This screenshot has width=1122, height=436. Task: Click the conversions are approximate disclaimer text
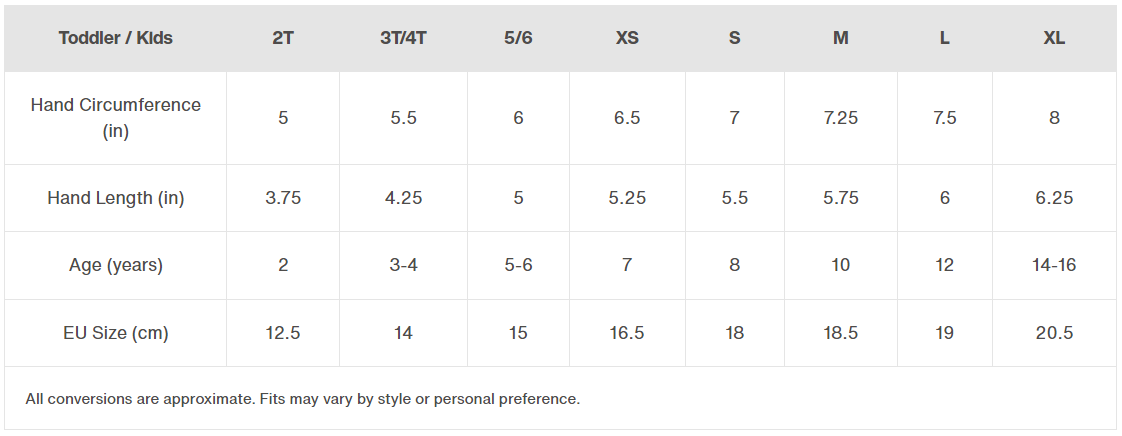(303, 399)
